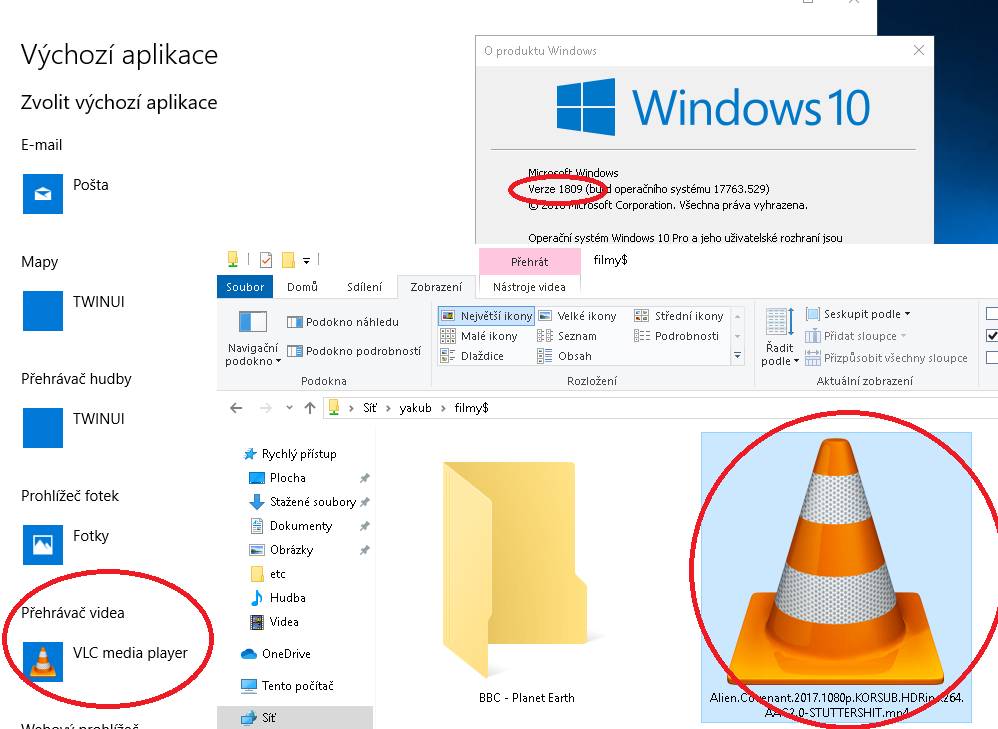Open the Seskupit podle dropdown

click(x=858, y=314)
